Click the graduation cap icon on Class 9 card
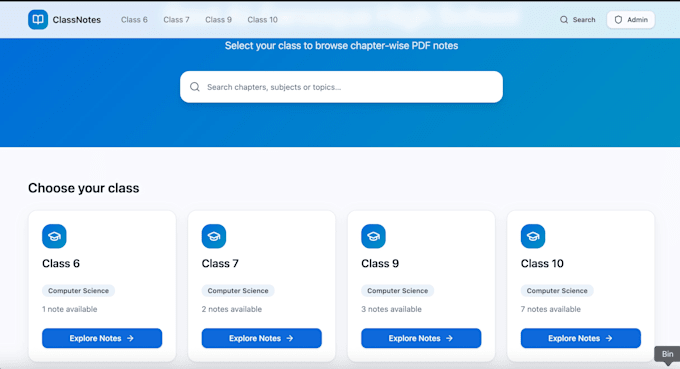Screen dimensions: 680x369 (373, 236)
